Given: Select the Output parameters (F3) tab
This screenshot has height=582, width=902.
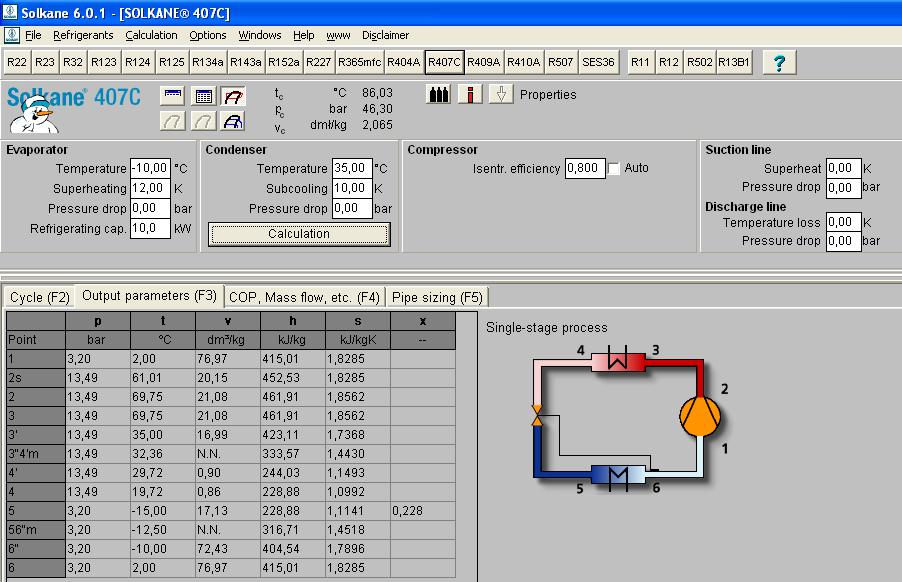Looking at the screenshot, I should pos(150,296).
